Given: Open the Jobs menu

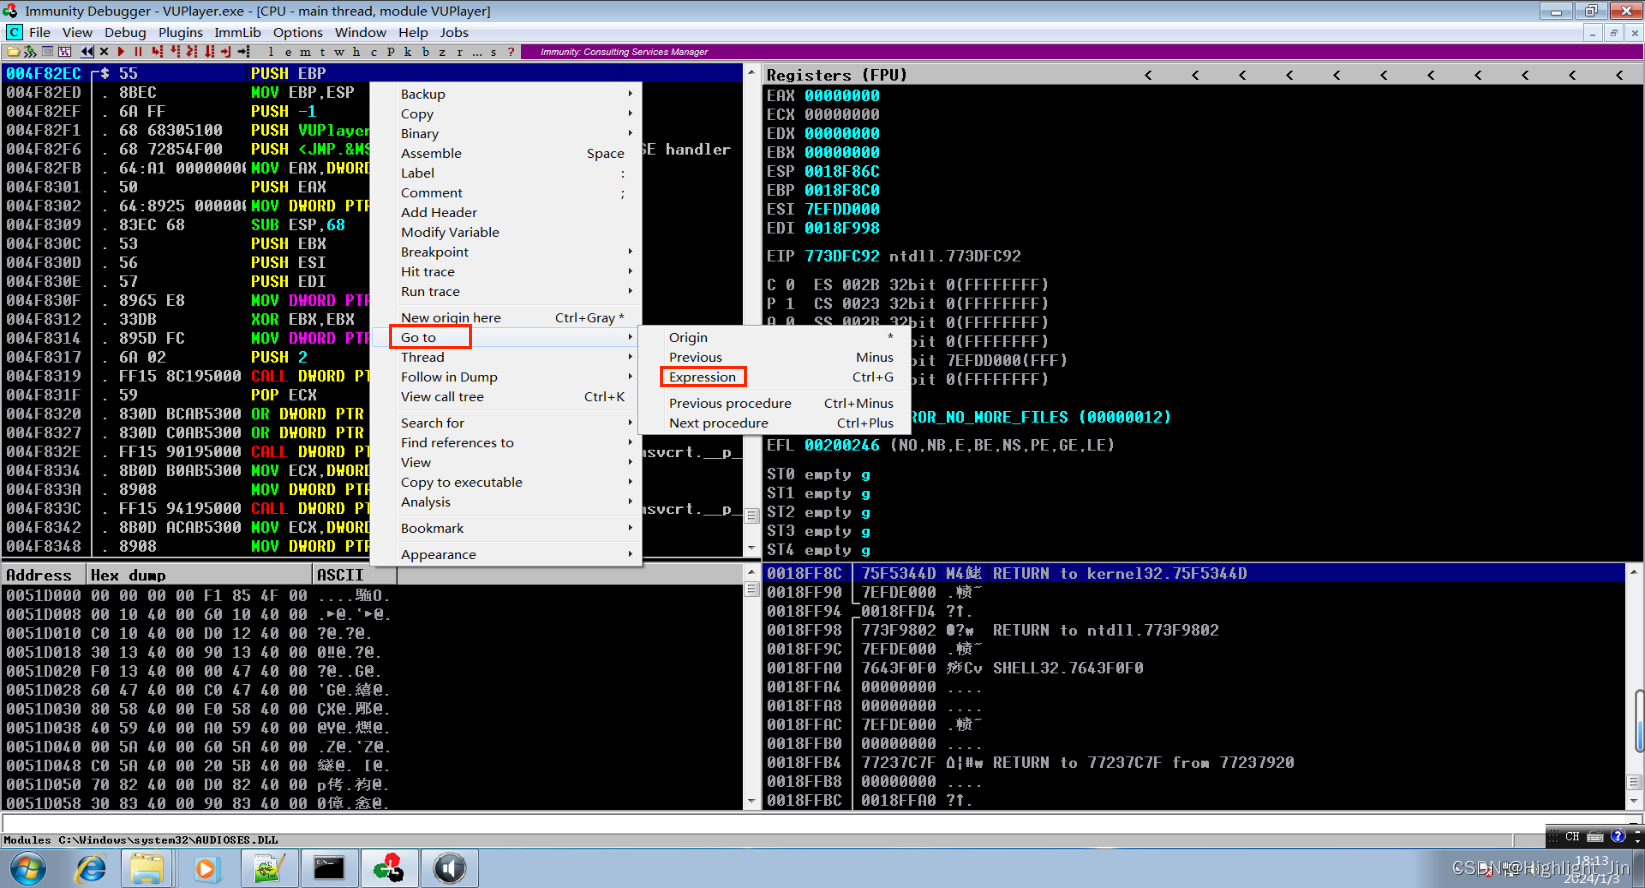Looking at the screenshot, I should pyautogui.click(x=454, y=32).
